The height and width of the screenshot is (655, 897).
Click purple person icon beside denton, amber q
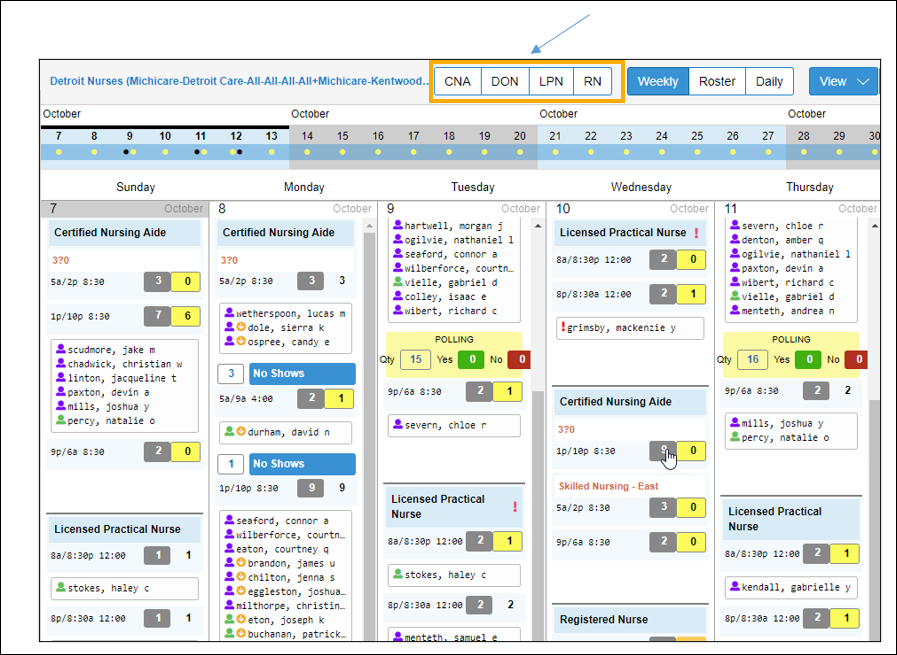pos(735,239)
